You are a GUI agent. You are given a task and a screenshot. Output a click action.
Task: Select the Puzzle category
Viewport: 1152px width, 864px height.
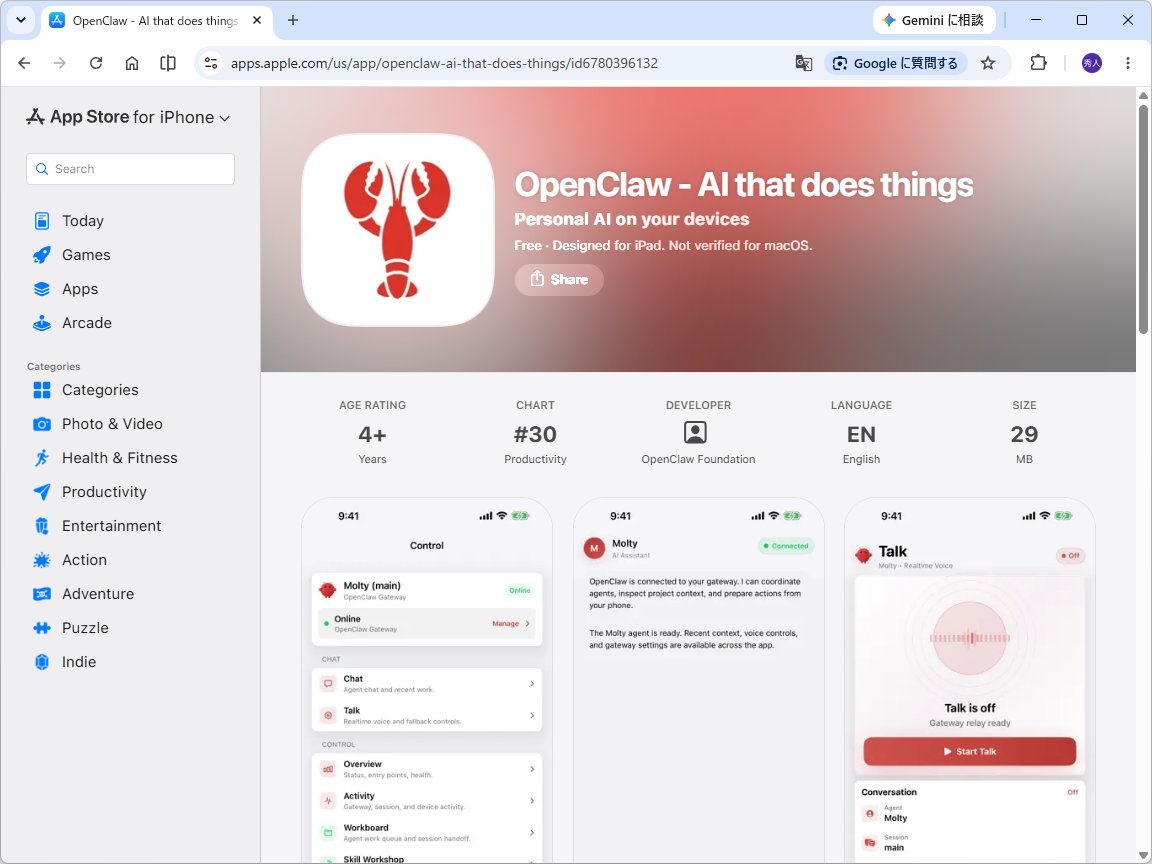[x=71, y=628]
